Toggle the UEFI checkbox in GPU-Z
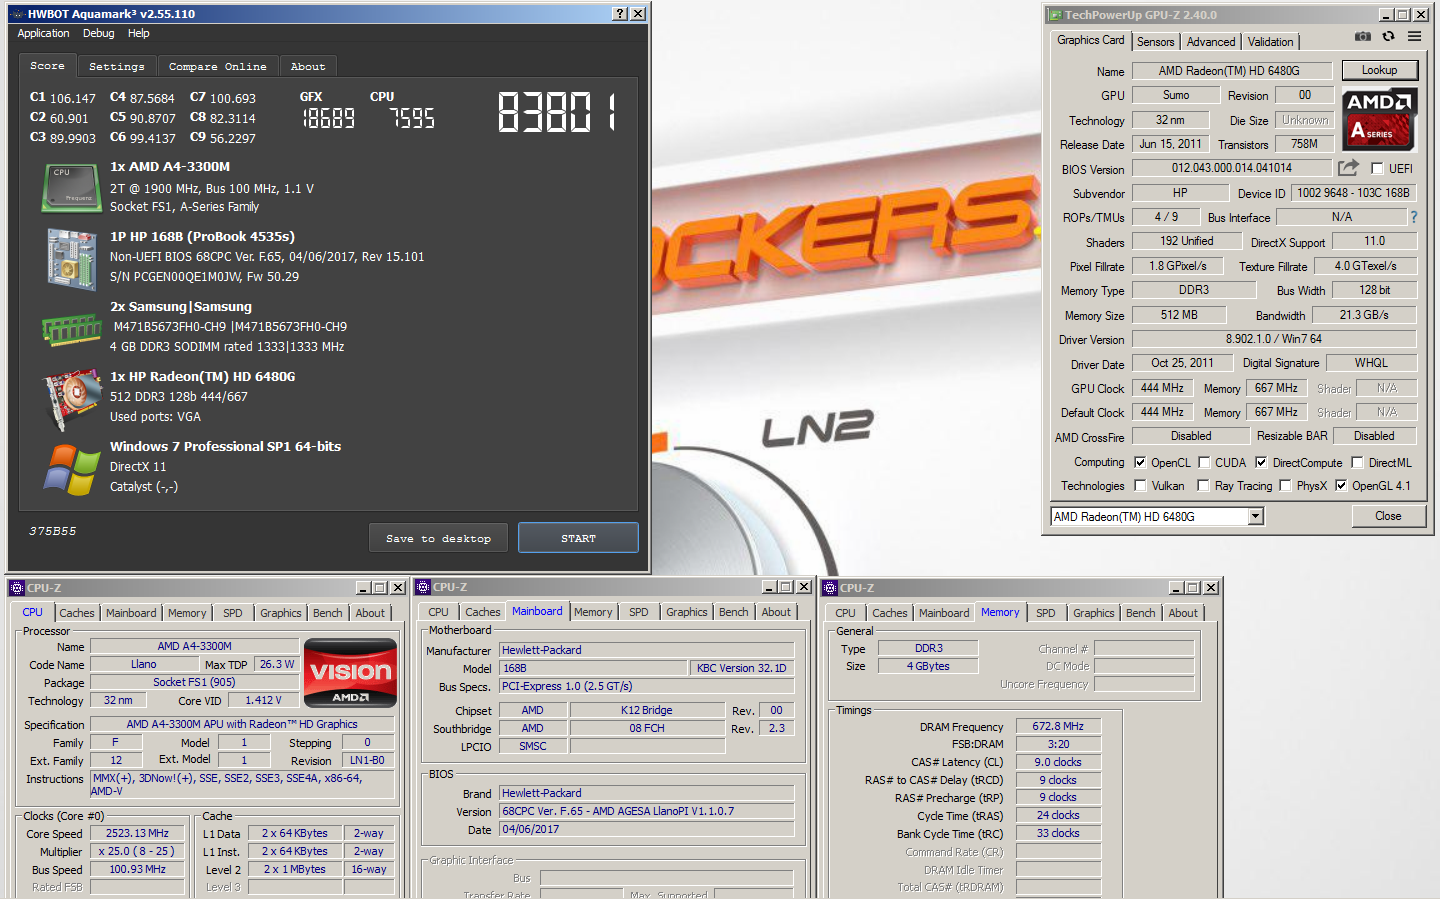This screenshot has width=1440, height=900. pos(1377,169)
